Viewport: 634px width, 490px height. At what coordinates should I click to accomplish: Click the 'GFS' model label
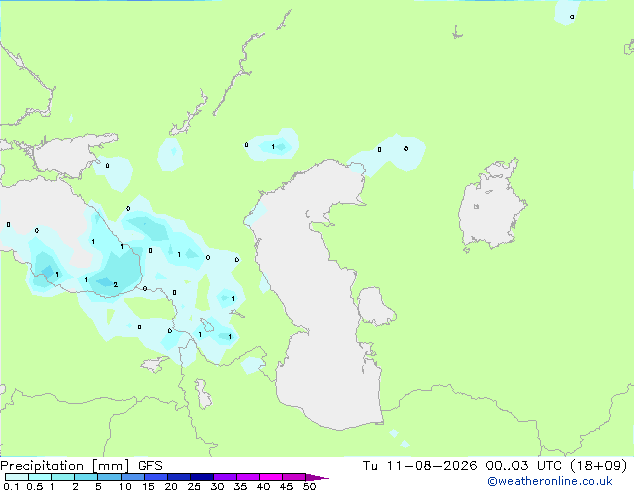point(150,466)
